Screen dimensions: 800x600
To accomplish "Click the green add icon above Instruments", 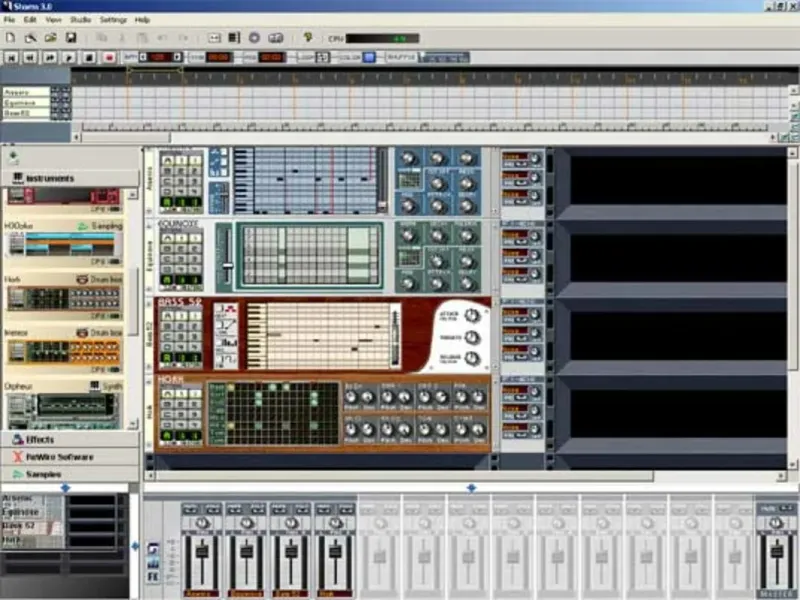I will [x=13, y=157].
